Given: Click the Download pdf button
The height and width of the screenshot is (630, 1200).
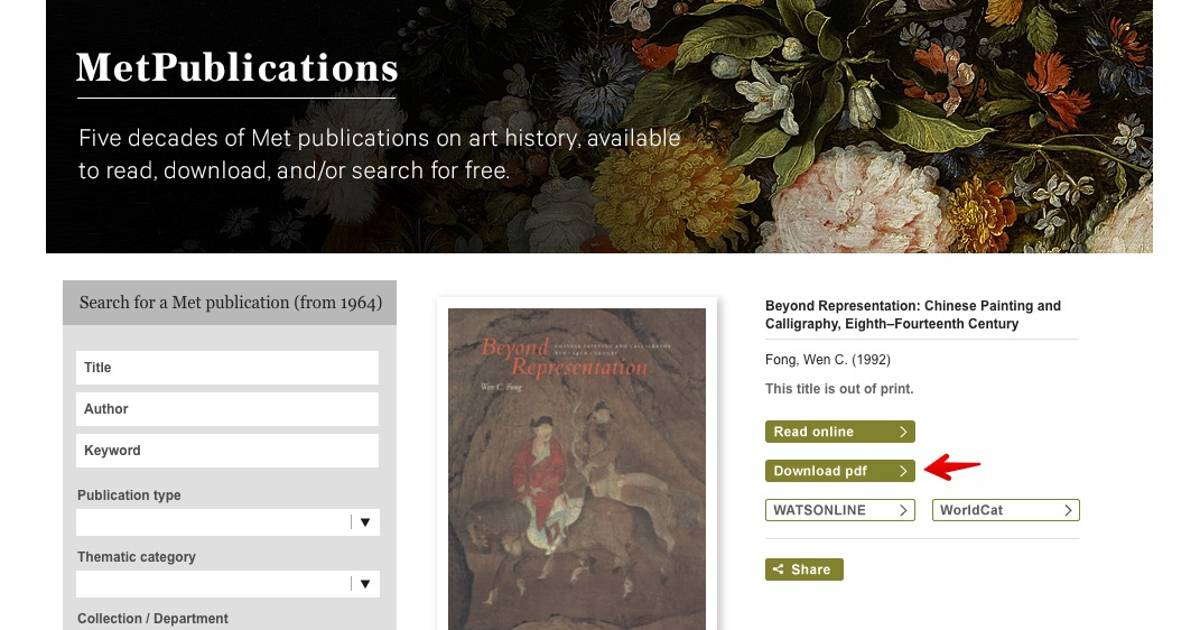Looking at the screenshot, I should pos(840,471).
